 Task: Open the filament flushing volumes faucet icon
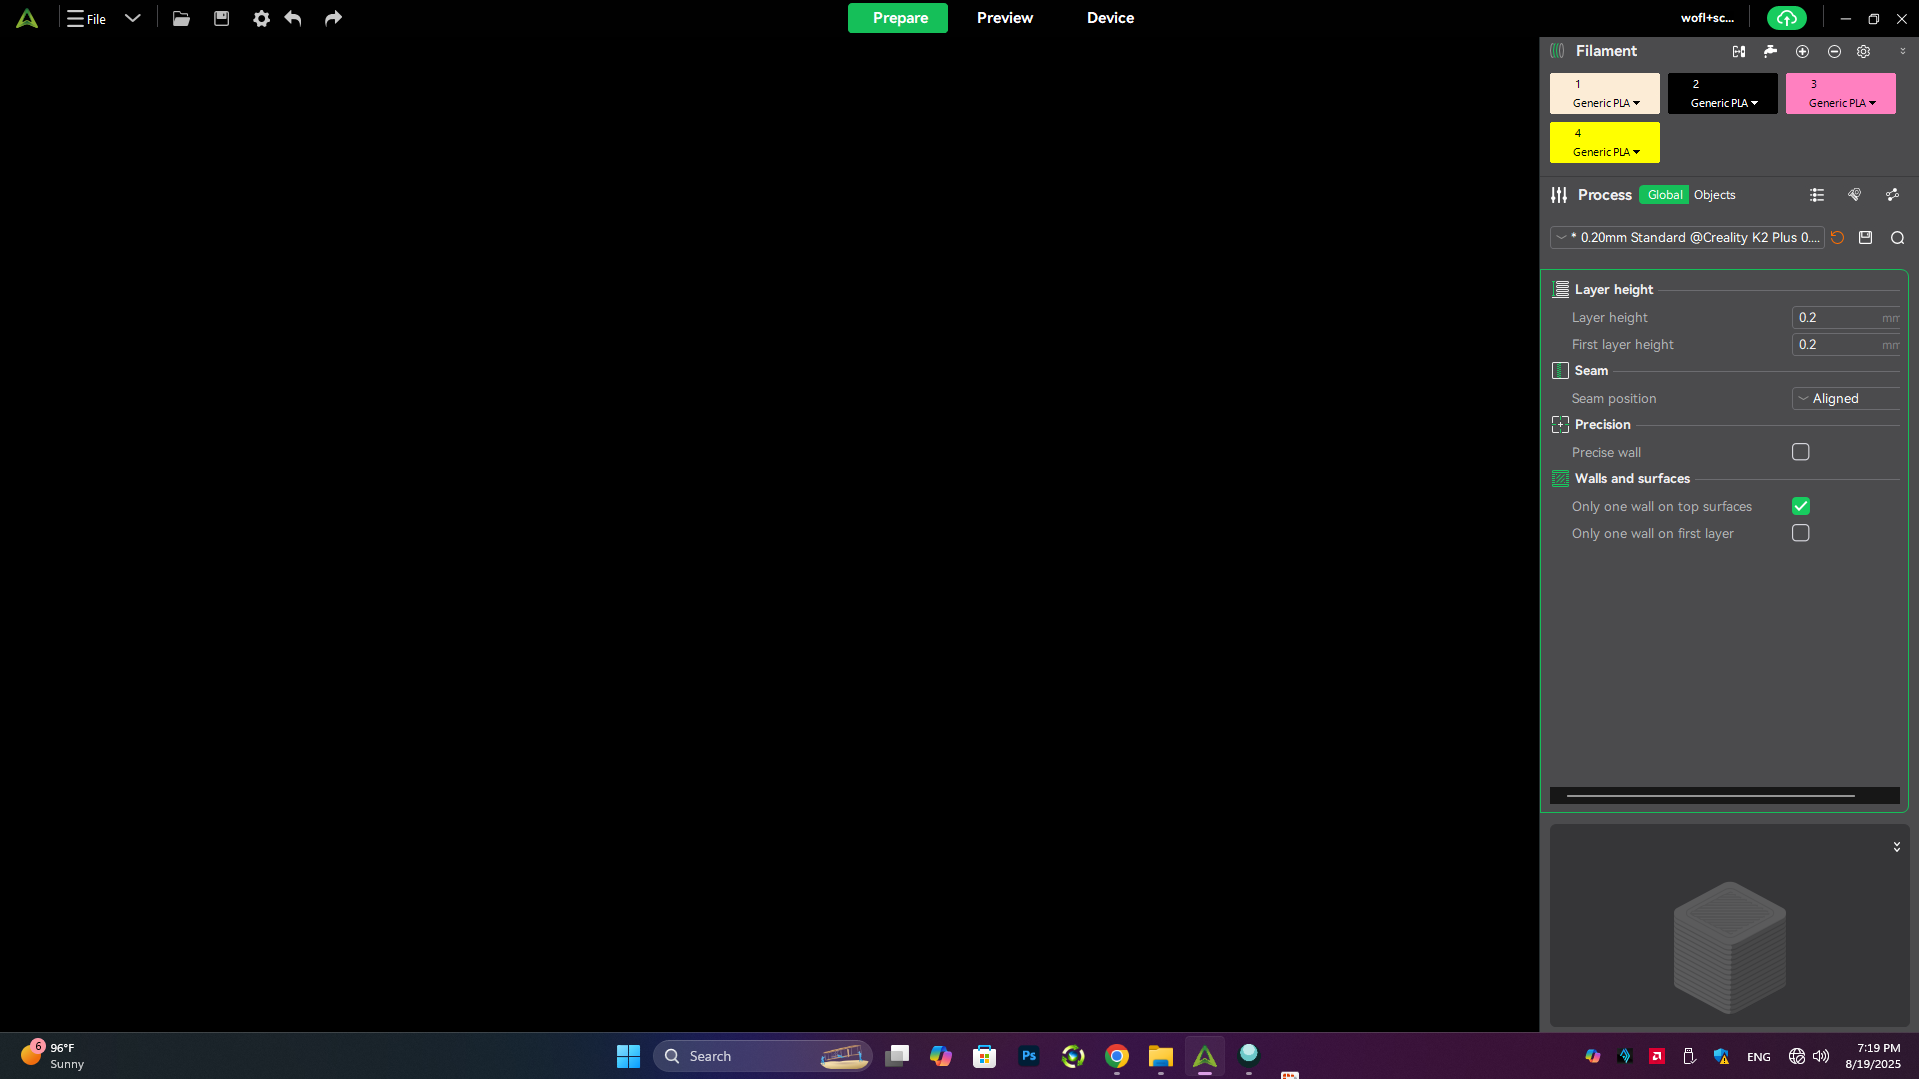(1770, 51)
